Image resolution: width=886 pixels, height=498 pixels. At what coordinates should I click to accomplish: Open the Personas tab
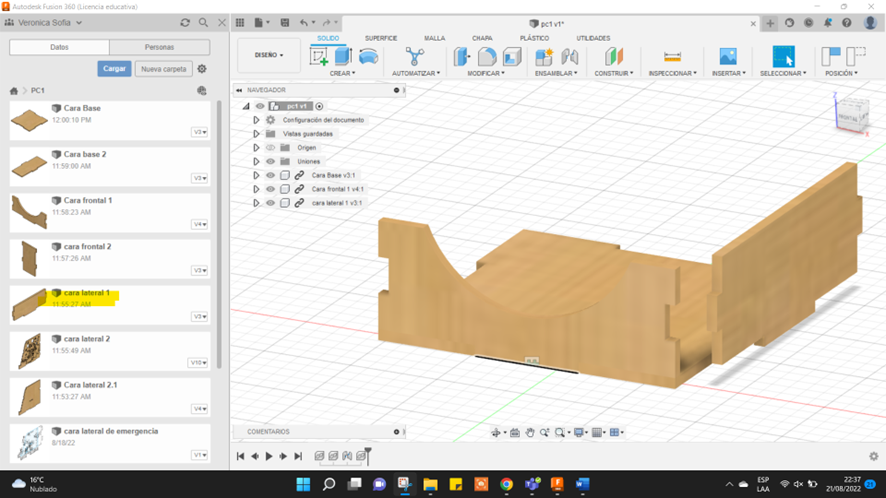click(x=159, y=47)
